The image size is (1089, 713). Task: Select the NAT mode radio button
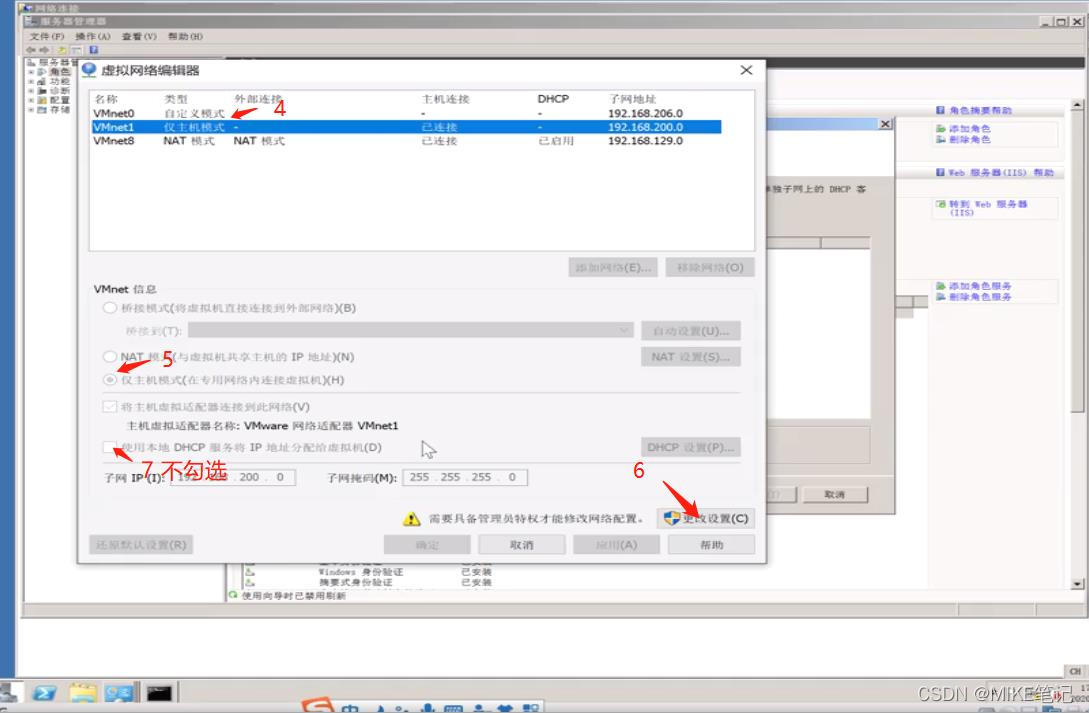(x=110, y=356)
